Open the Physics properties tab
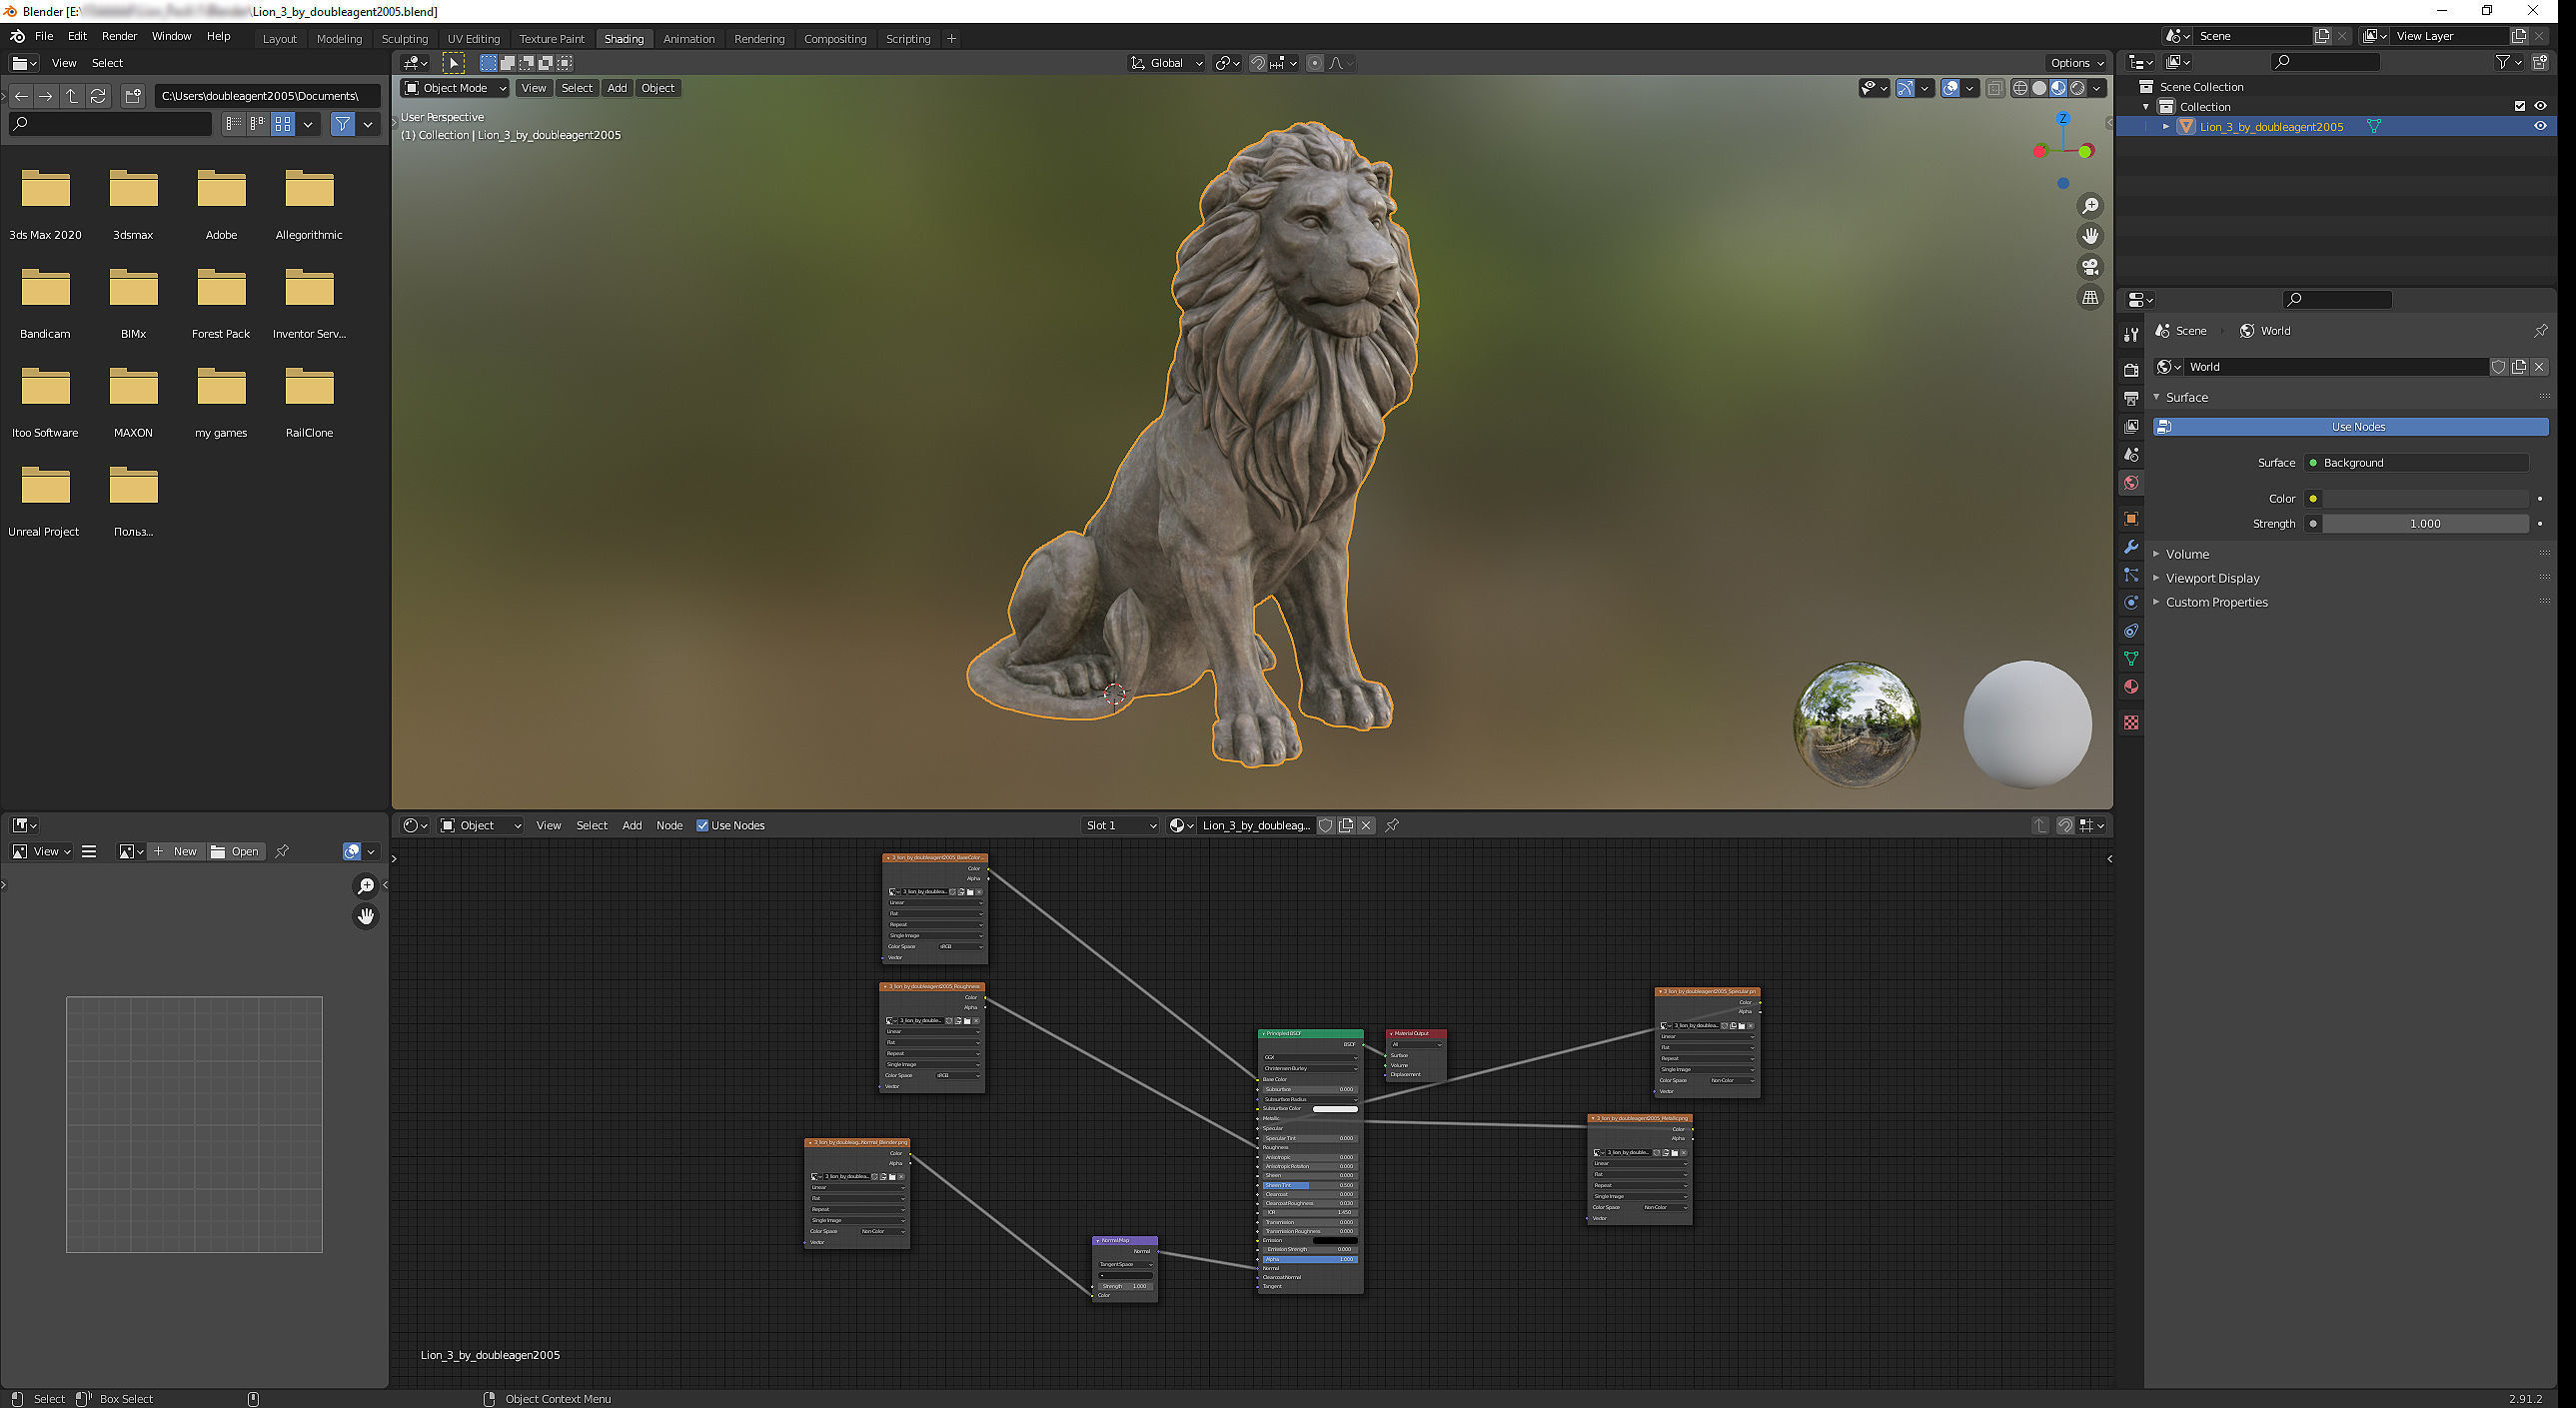Image resolution: width=2576 pixels, height=1408 pixels. click(2131, 603)
